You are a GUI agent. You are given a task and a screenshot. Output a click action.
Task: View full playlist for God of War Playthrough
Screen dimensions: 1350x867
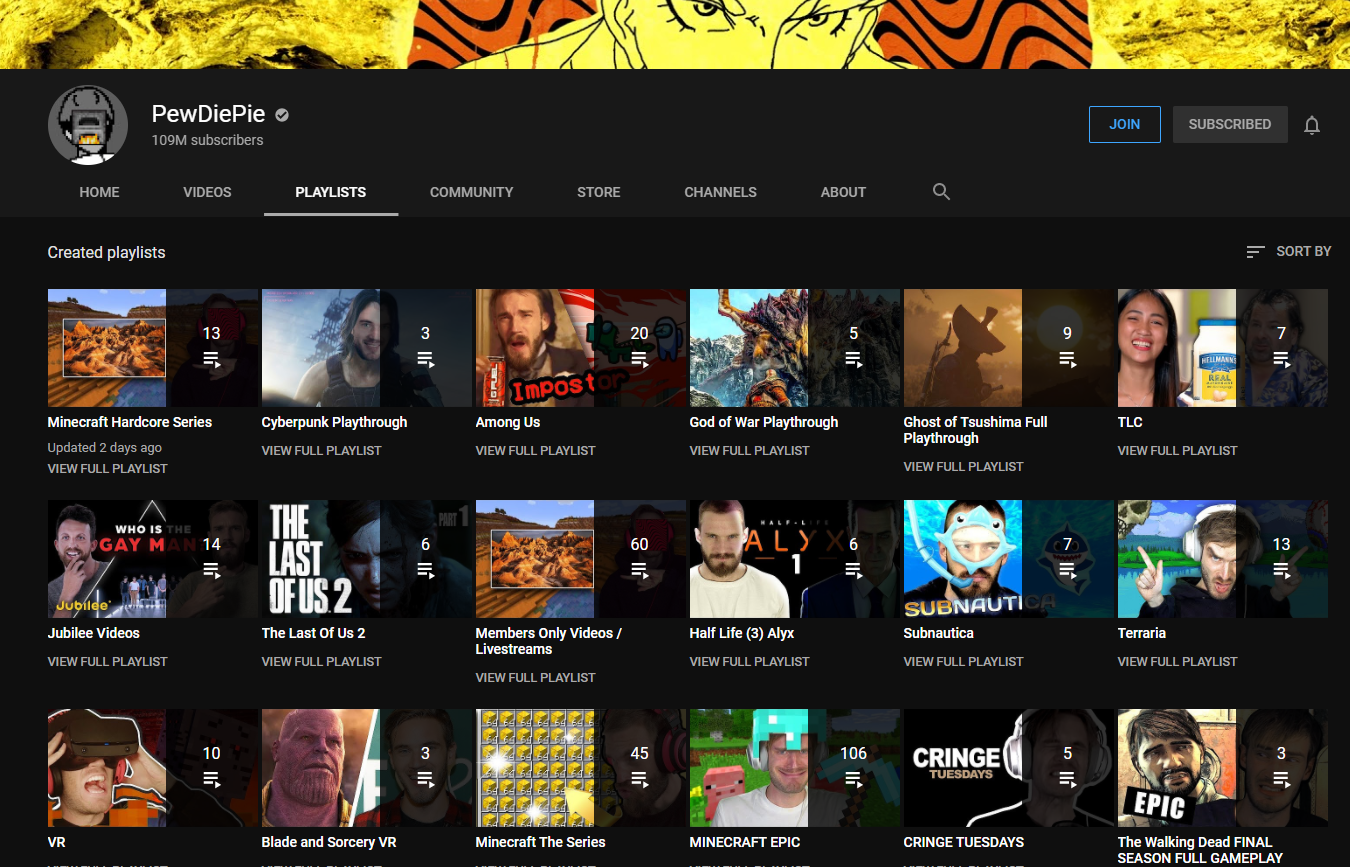coord(749,451)
